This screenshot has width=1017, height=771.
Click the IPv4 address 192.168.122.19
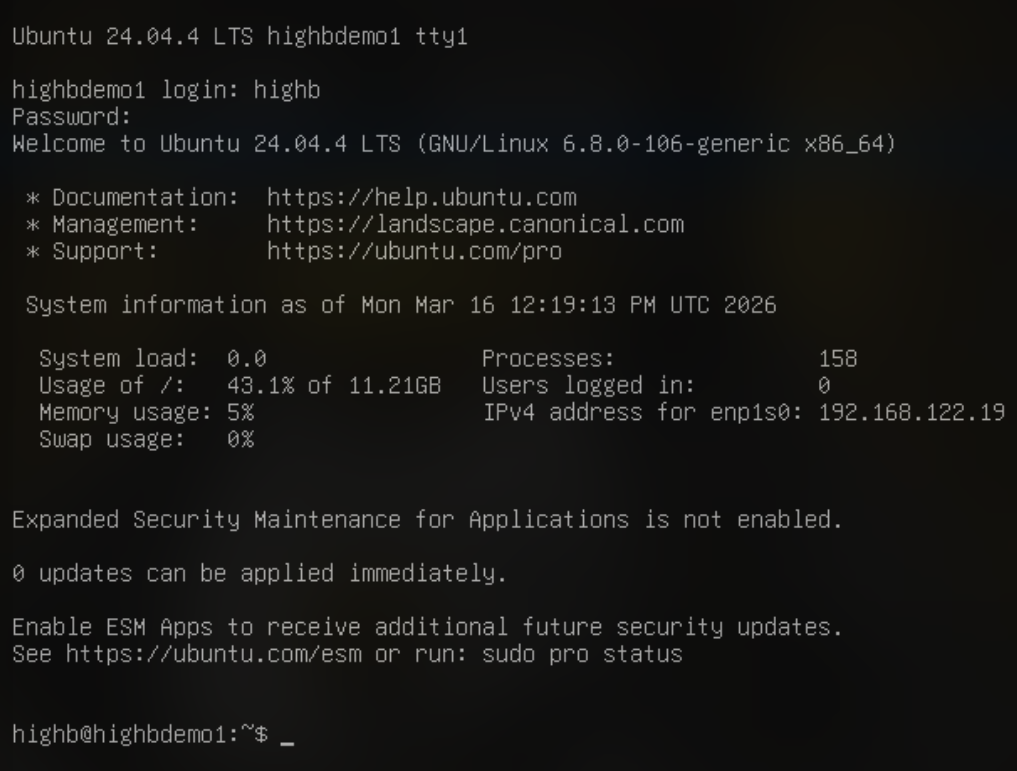point(912,413)
